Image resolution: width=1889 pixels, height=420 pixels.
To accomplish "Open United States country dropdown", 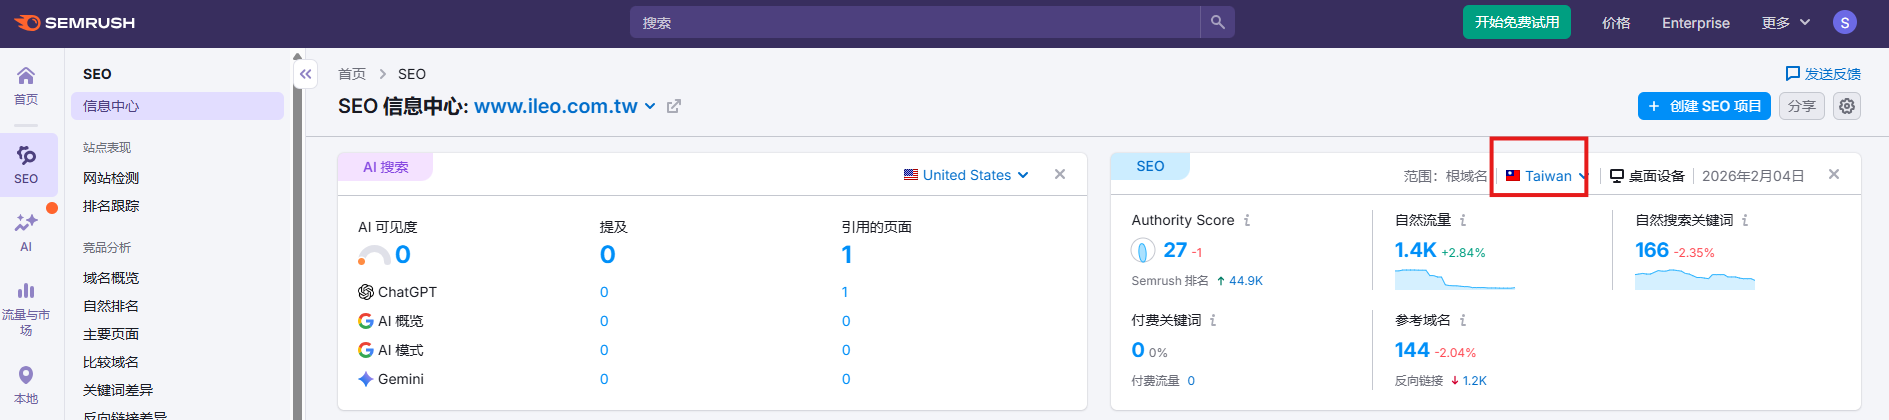I will pyautogui.click(x=966, y=175).
